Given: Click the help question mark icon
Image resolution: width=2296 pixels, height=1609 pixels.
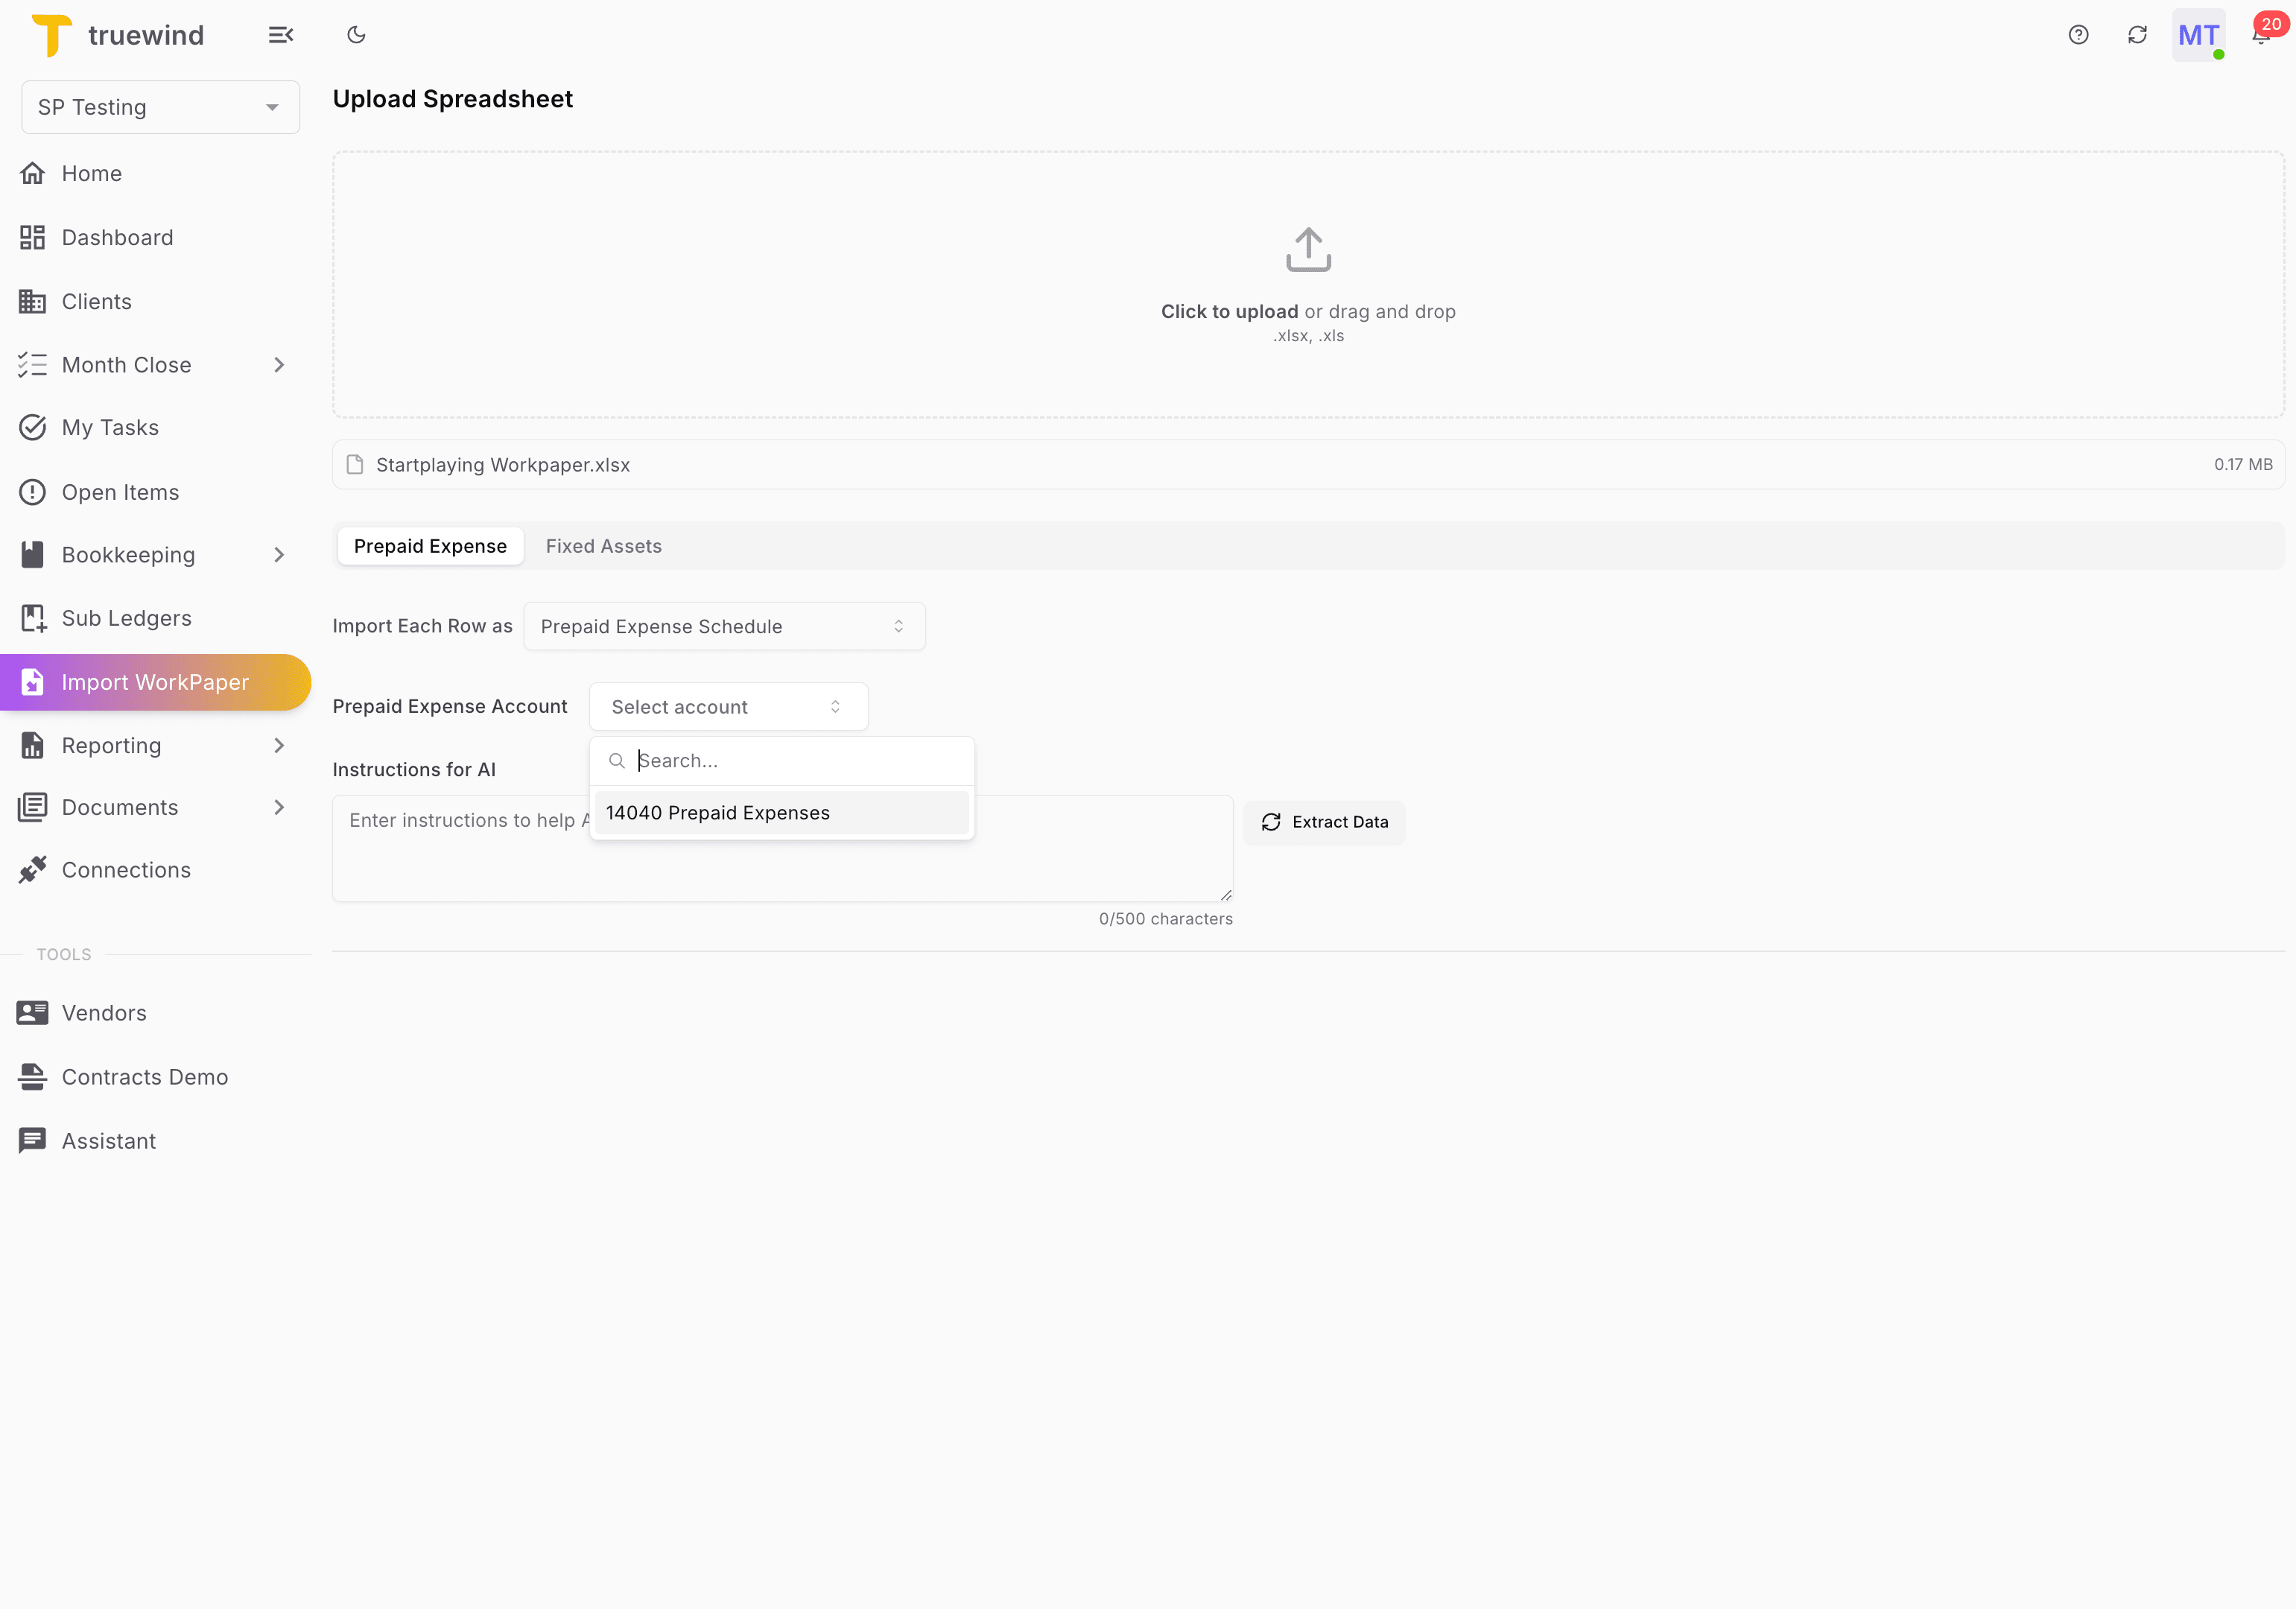Looking at the screenshot, I should tap(2078, 34).
